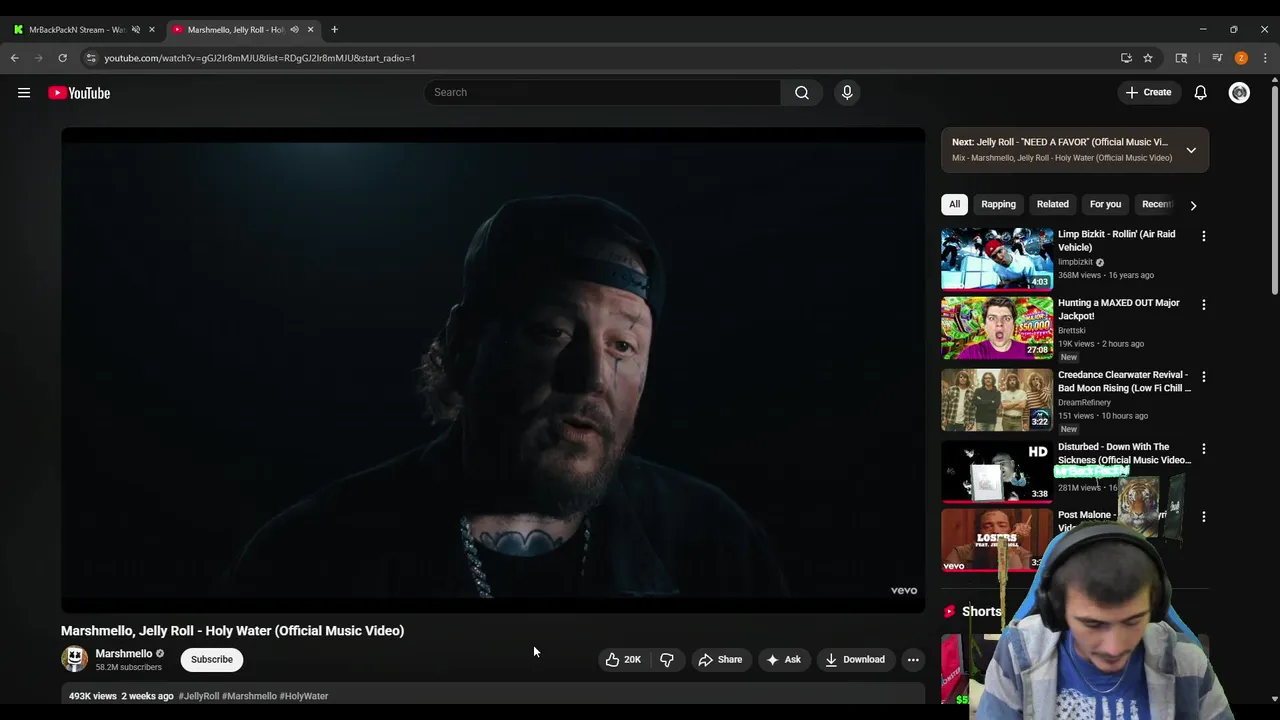
Task: Click the Brettski channel name
Action: tap(1071, 330)
